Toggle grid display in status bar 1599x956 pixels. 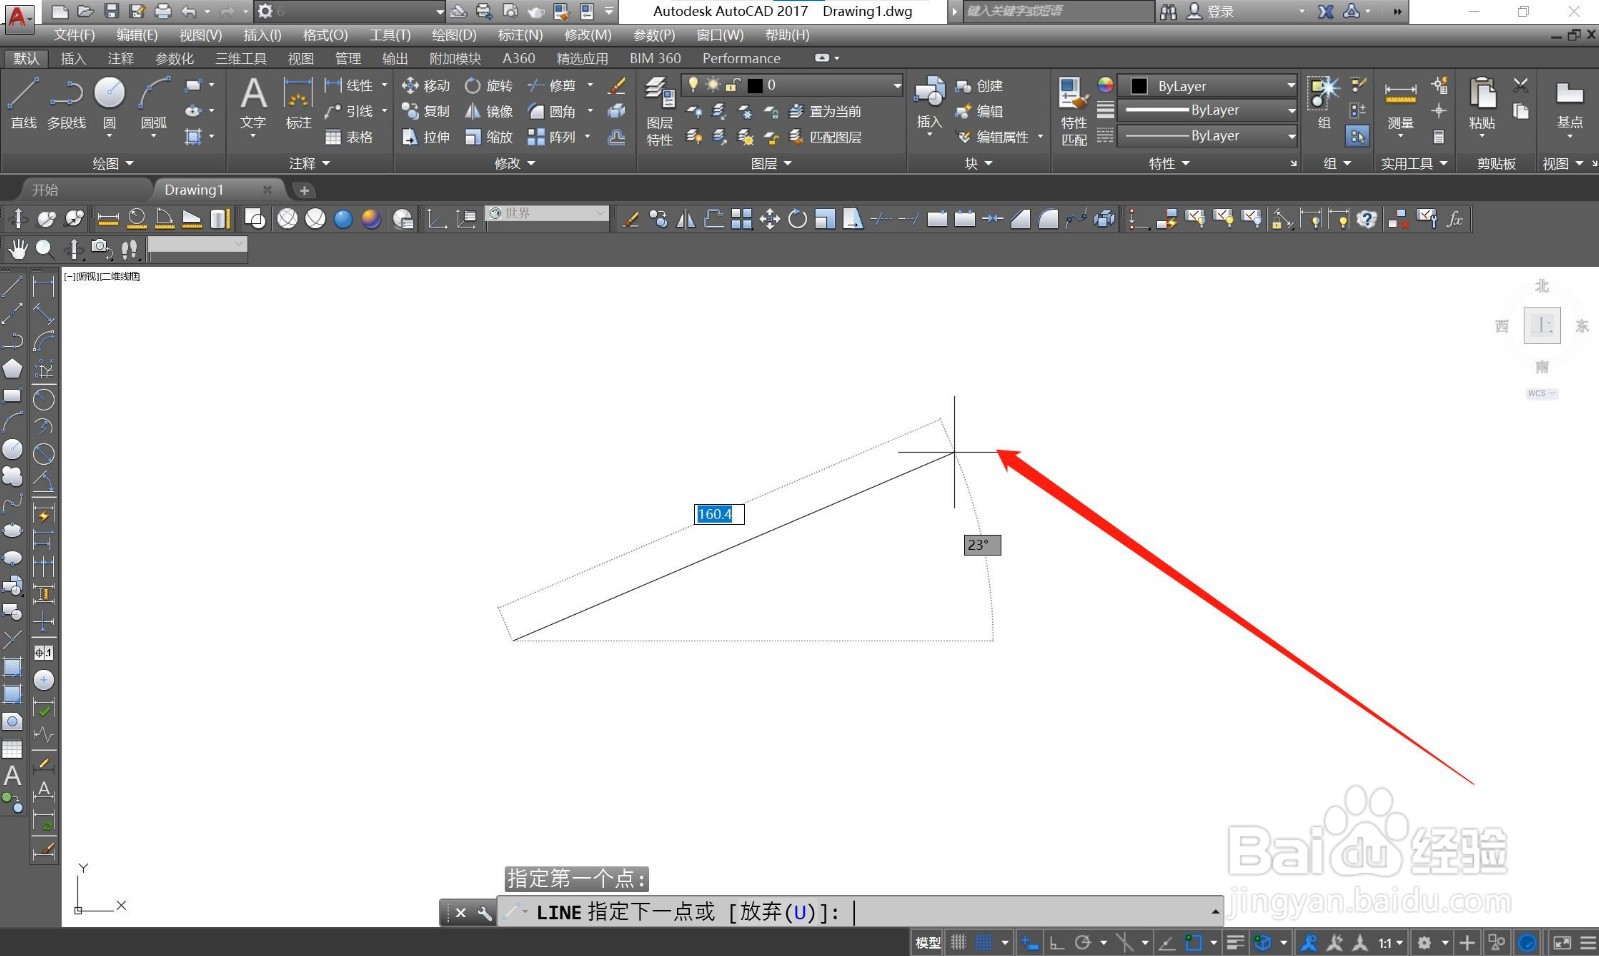click(x=958, y=942)
